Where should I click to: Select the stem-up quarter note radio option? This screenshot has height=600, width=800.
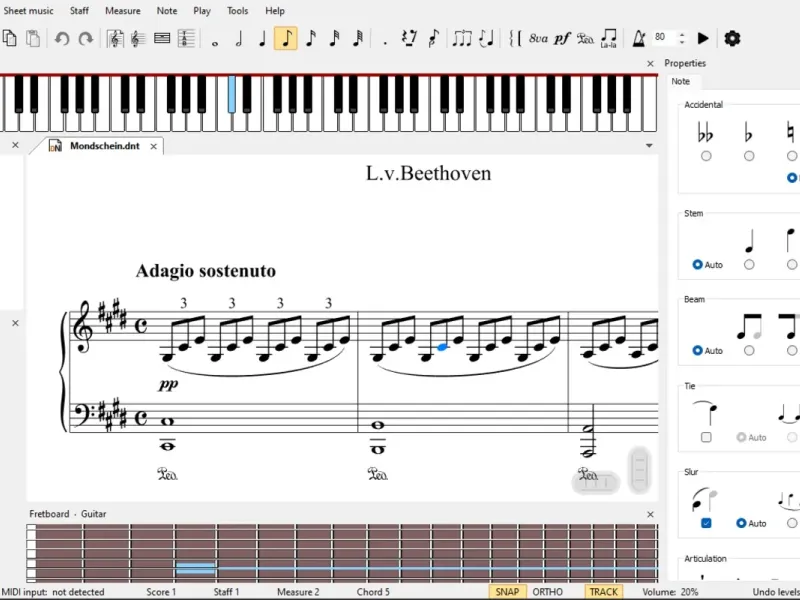click(749, 265)
